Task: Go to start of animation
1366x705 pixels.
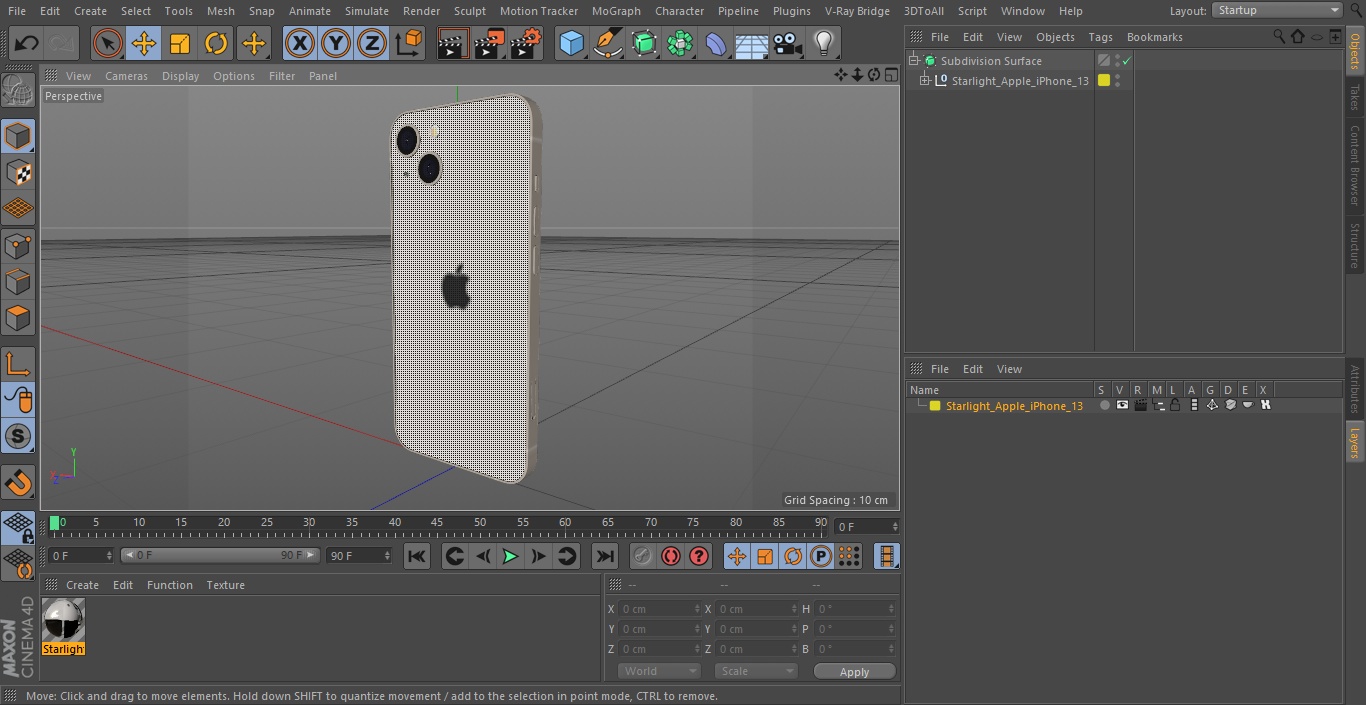Action: tap(417, 556)
